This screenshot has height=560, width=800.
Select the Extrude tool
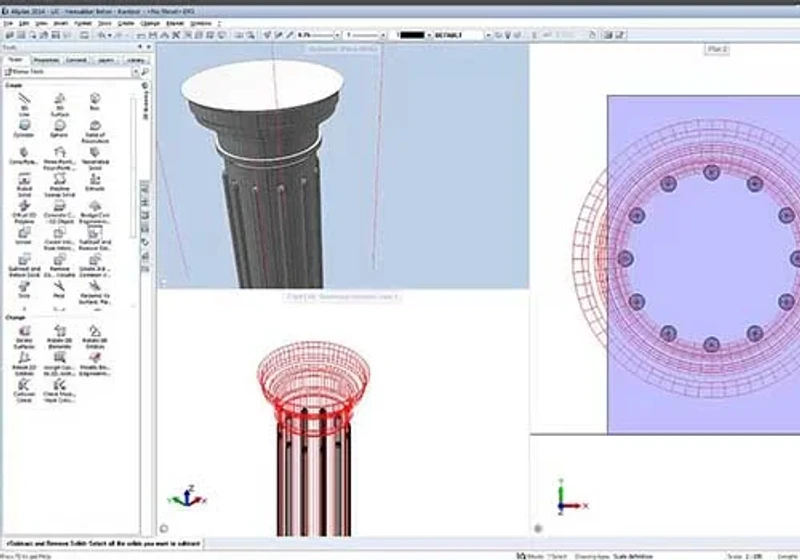(x=95, y=182)
